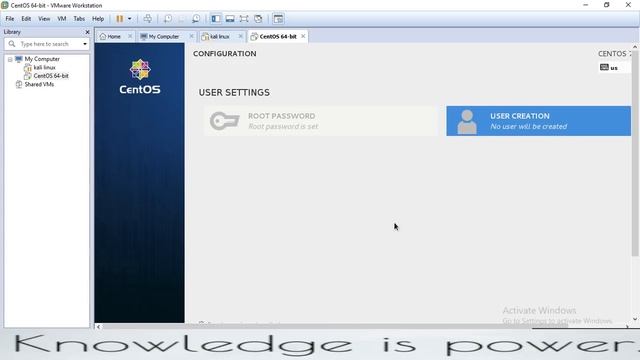Open the VM menu

(x=62, y=19)
